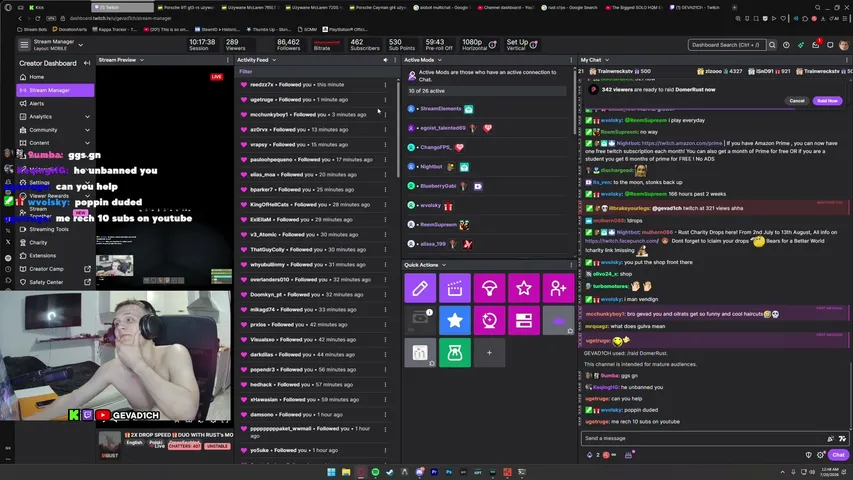This screenshot has height=480, width=853.
Task: Open whispers icon in top bar
Action: pos(830,45)
